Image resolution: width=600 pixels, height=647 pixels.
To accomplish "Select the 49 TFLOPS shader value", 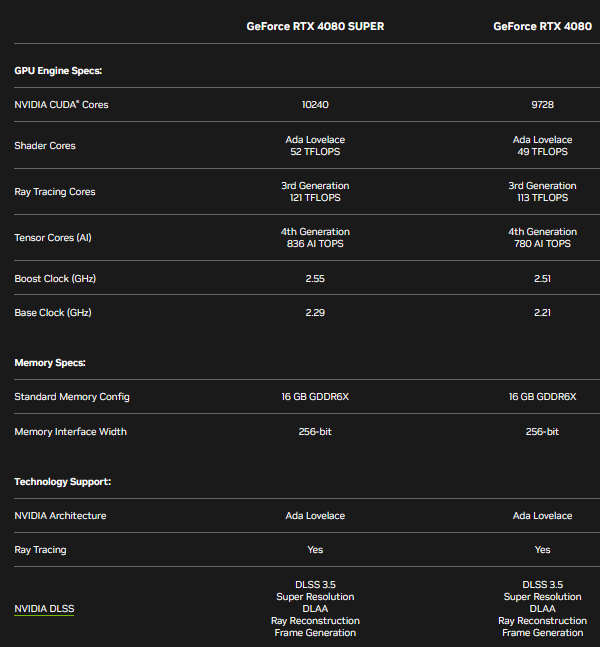I will pos(542,152).
